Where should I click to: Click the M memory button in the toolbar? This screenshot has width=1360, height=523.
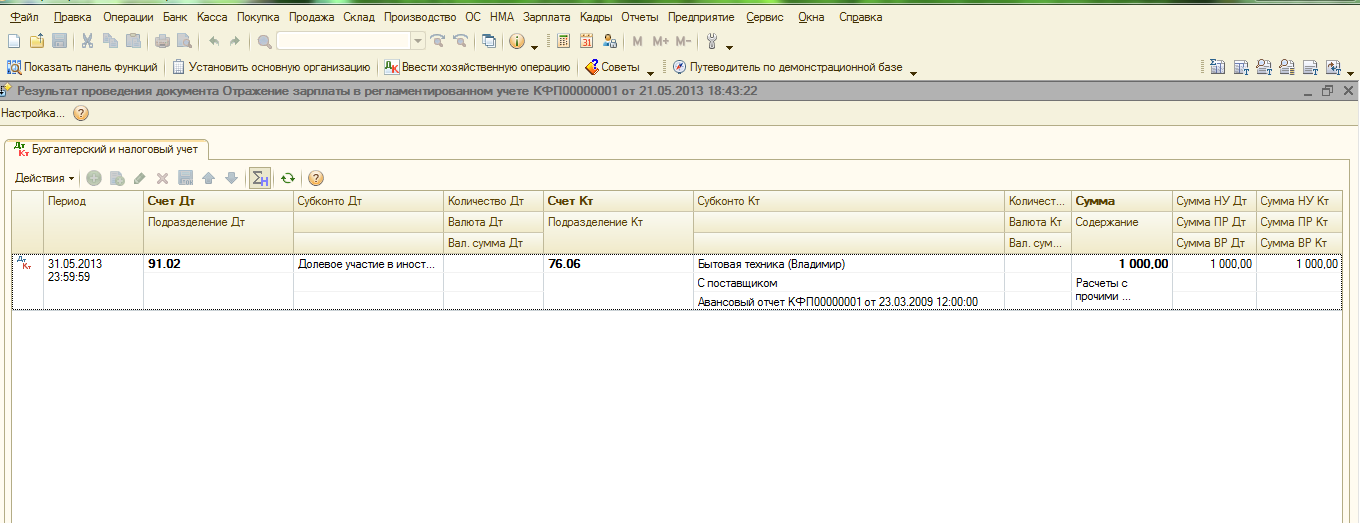[638, 41]
